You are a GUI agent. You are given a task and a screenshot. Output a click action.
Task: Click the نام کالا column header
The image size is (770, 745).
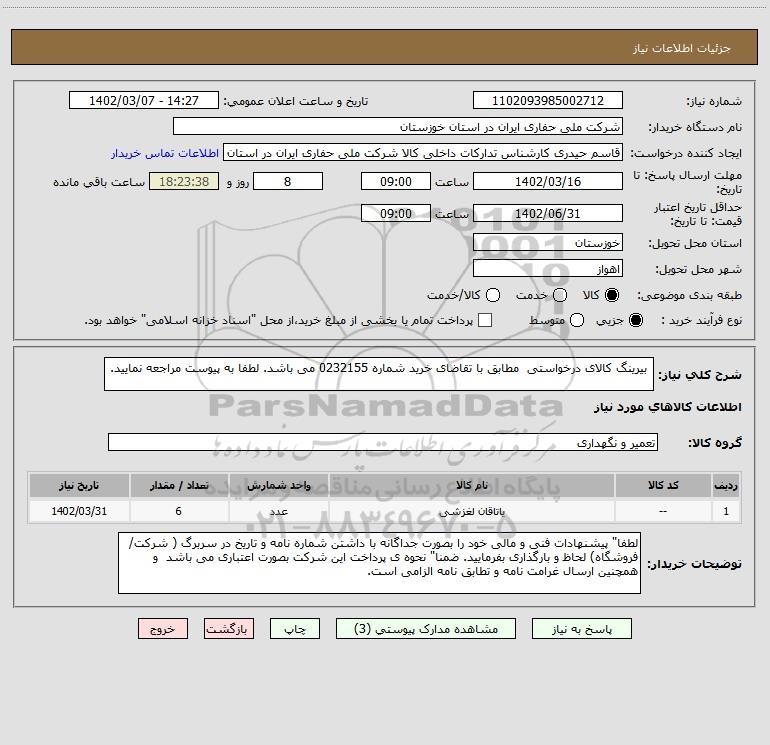[471, 485]
